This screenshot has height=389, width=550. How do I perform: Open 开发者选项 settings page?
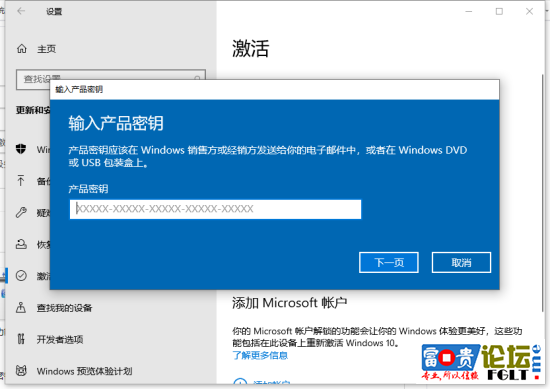point(60,340)
